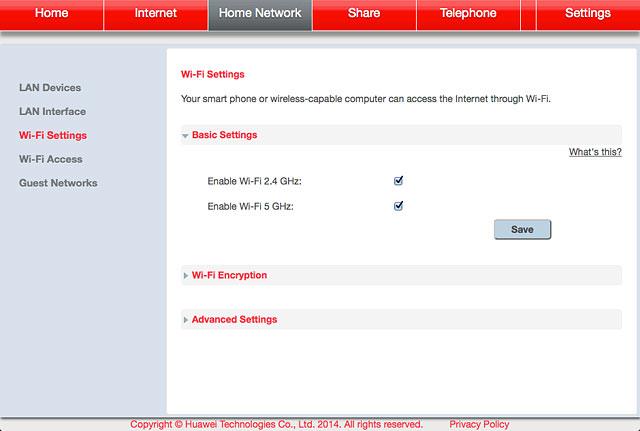The width and height of the screenshot is (640, 431).
Task: Click the Enable Wi-Fi 2.4 GHz label
Action: pyautogui.click(x=254, y=181)
